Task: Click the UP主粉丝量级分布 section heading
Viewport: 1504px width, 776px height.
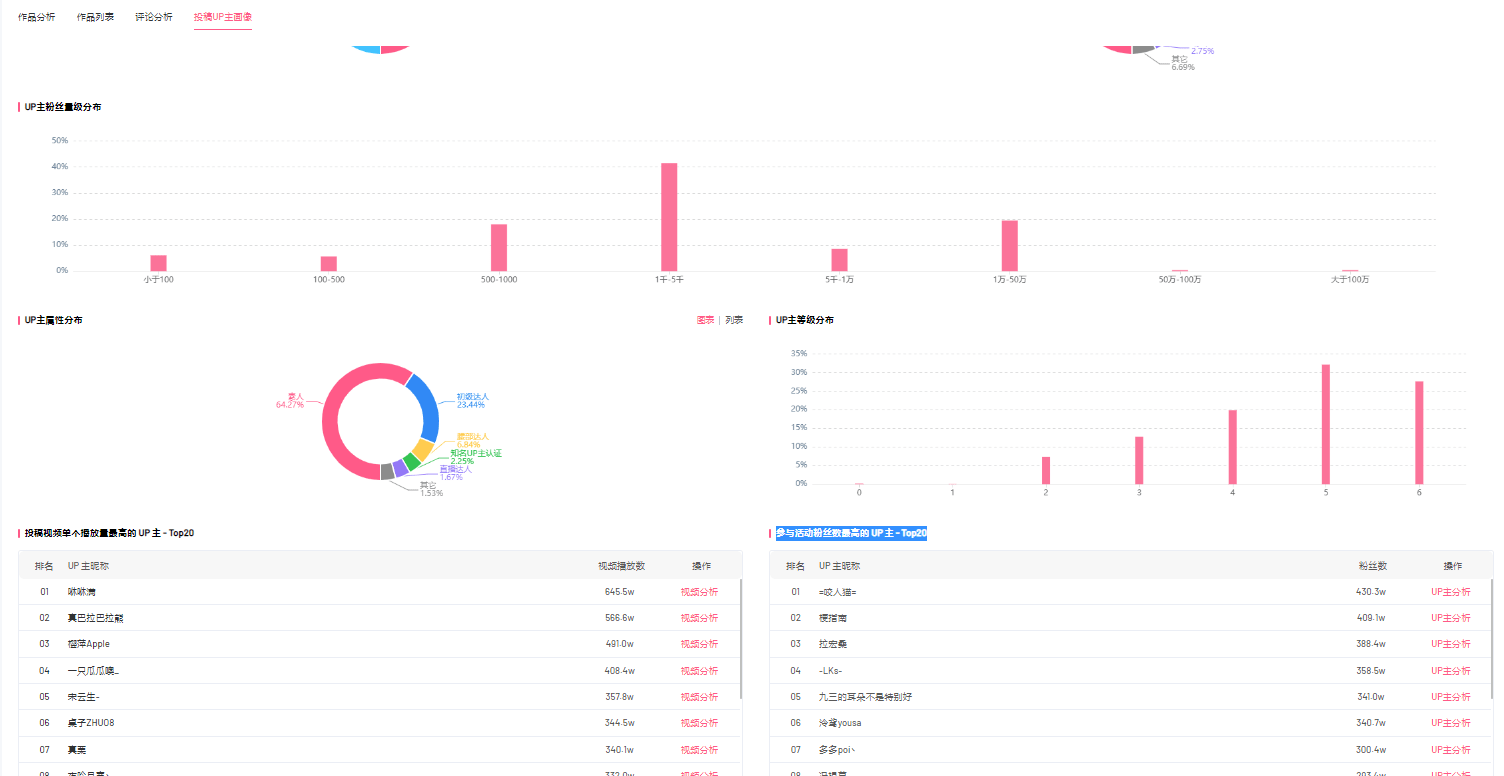Action: click(x=62, y=107)
